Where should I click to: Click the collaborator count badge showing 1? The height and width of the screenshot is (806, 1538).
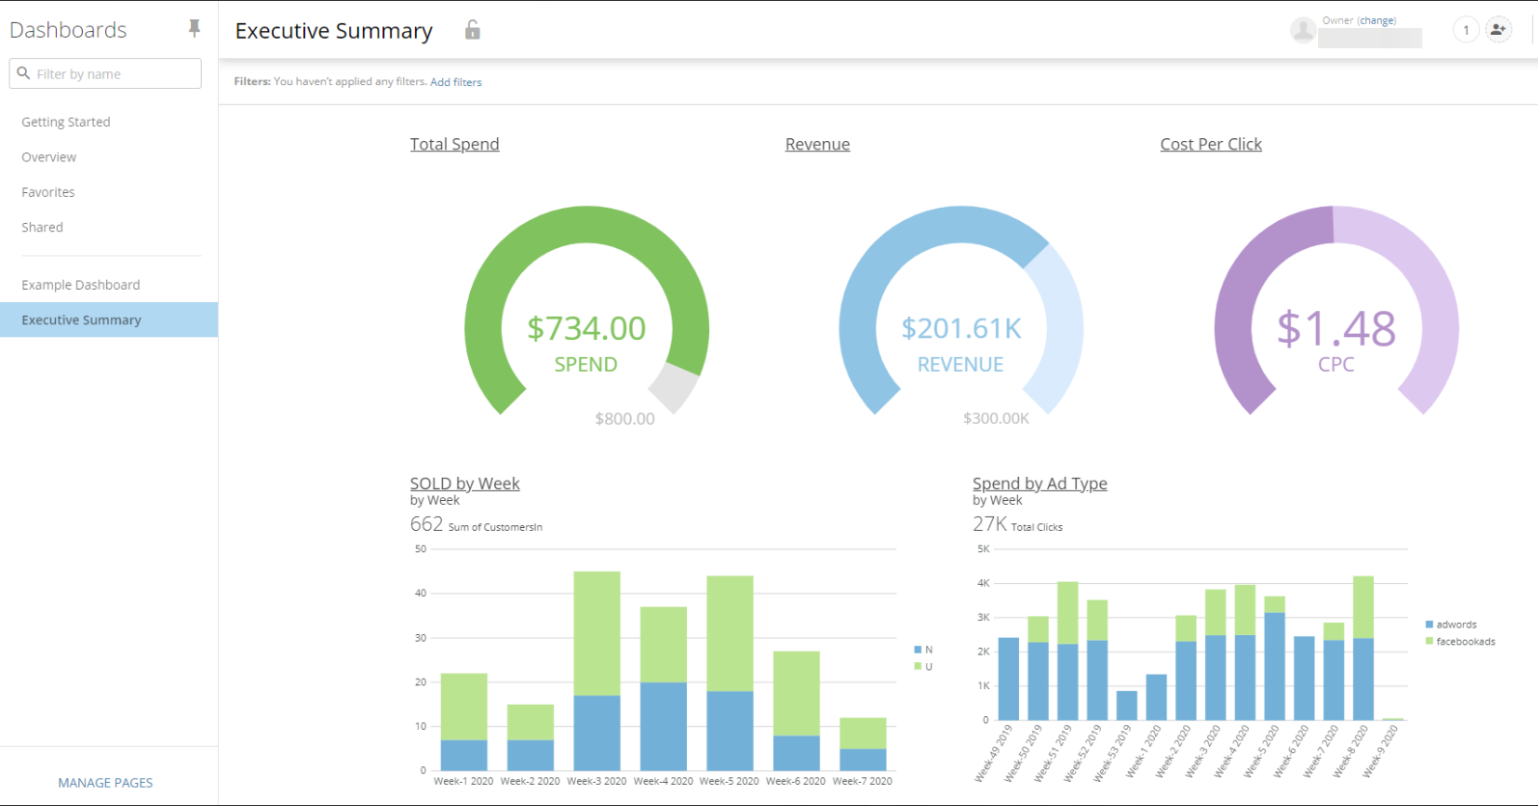[x=1465, y=30]
